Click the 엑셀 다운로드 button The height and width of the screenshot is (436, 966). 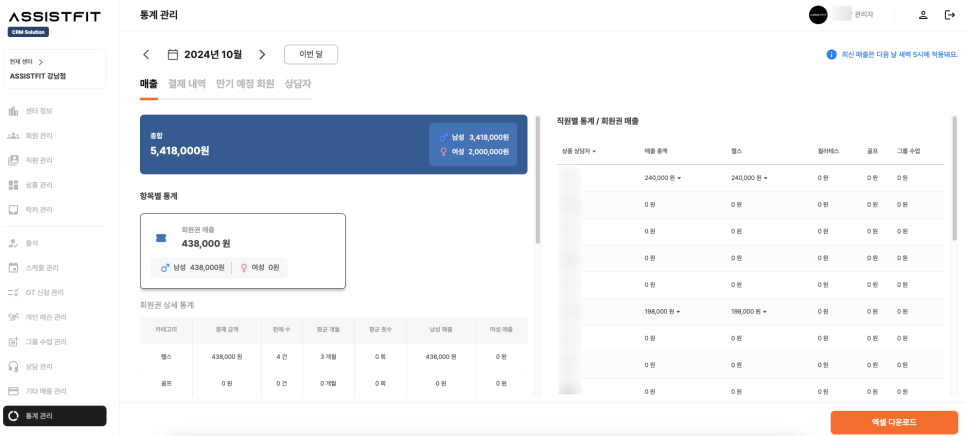tap(893, 422)
